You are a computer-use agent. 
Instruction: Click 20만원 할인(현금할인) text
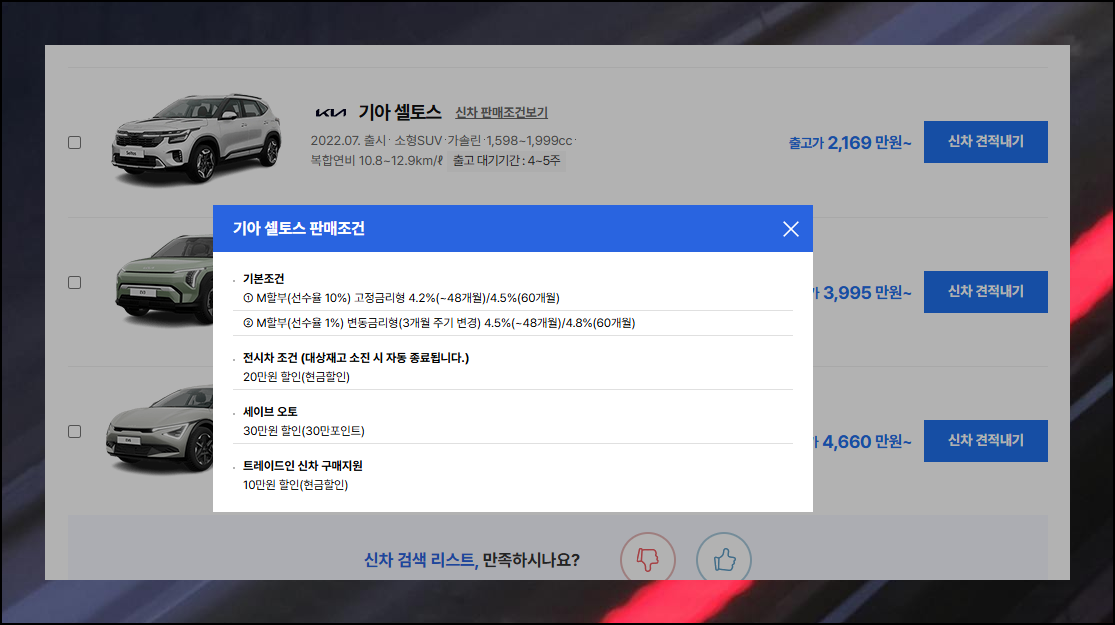click(x=297, y=377)
